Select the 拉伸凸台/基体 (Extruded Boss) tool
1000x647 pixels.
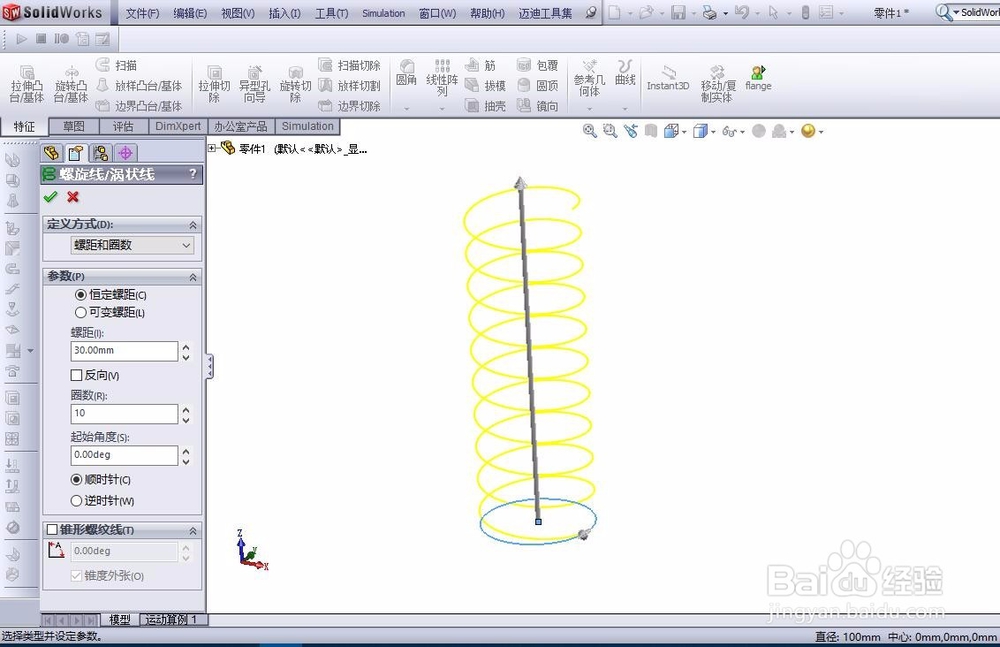tap(25, 82)
